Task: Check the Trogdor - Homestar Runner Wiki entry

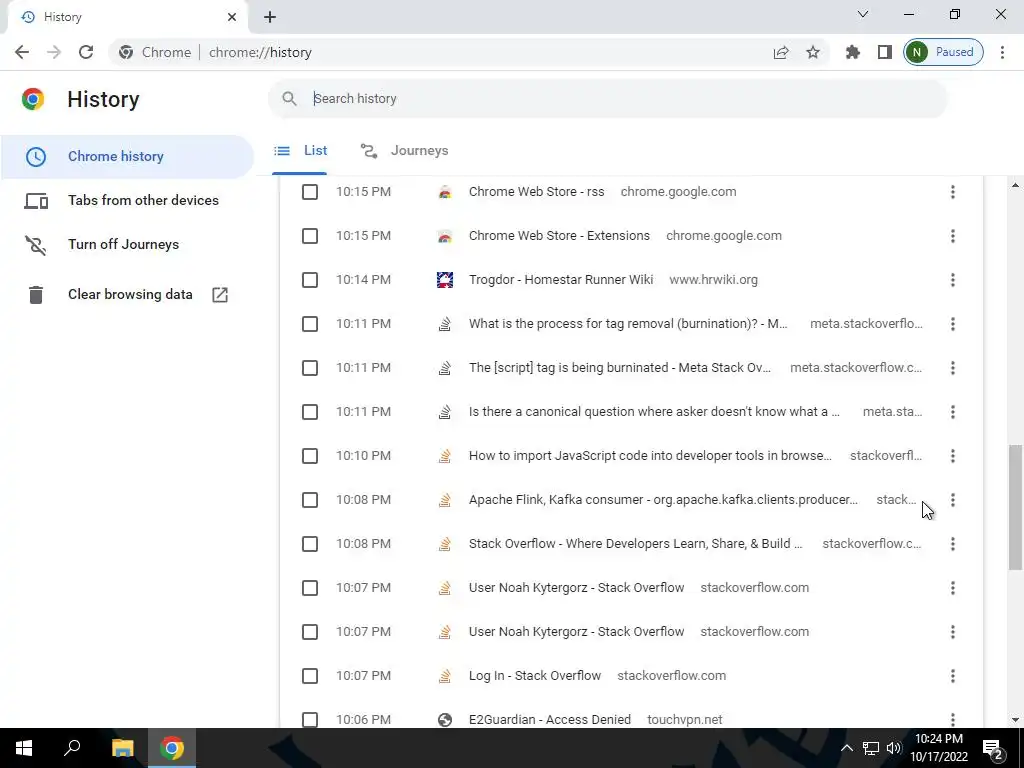Action: click(310, 280)
